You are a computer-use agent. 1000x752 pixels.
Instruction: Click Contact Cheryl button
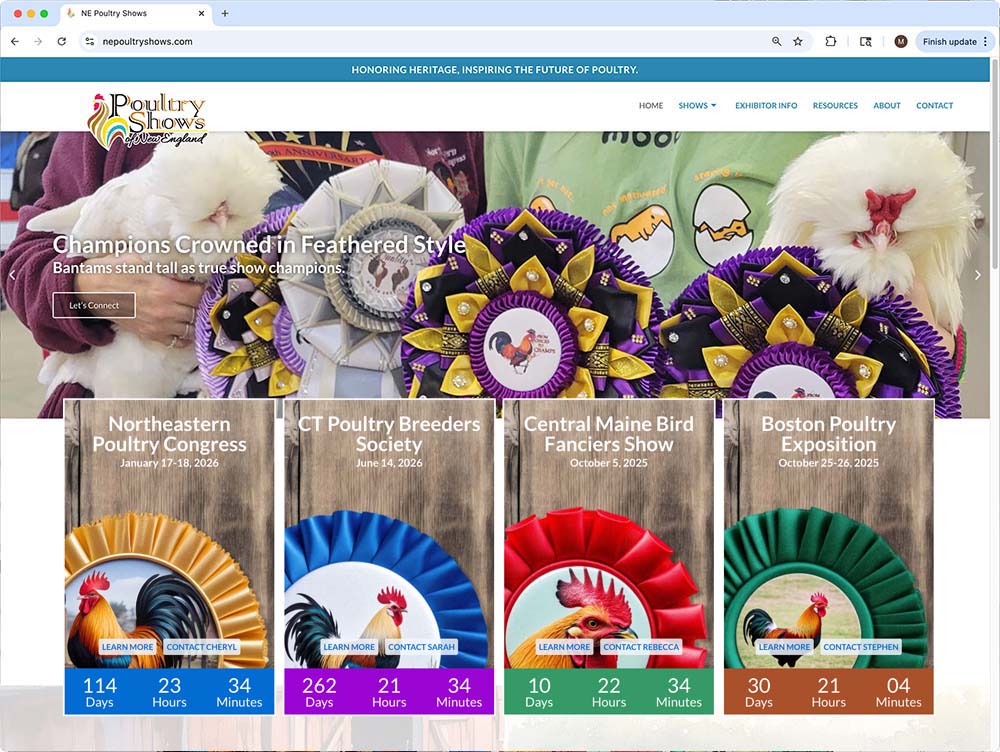[x=202, y=647]
